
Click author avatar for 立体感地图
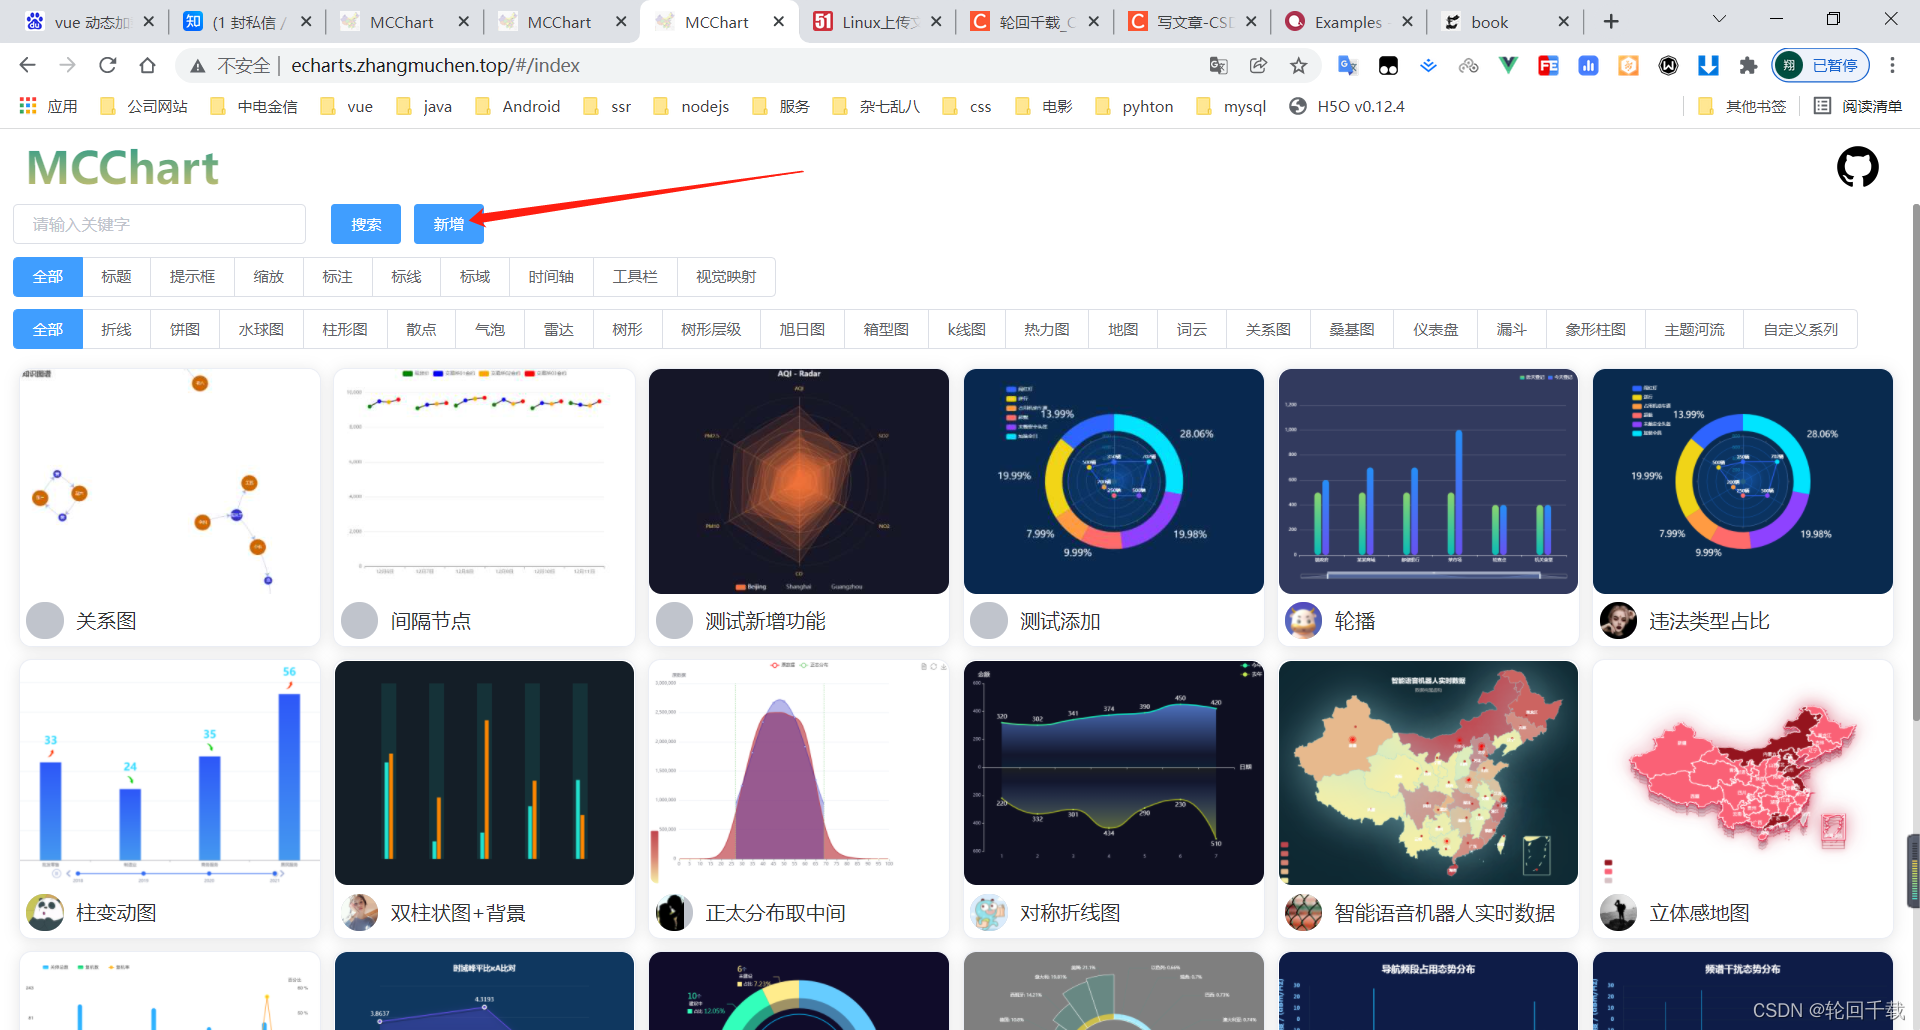coord(1618,913)
